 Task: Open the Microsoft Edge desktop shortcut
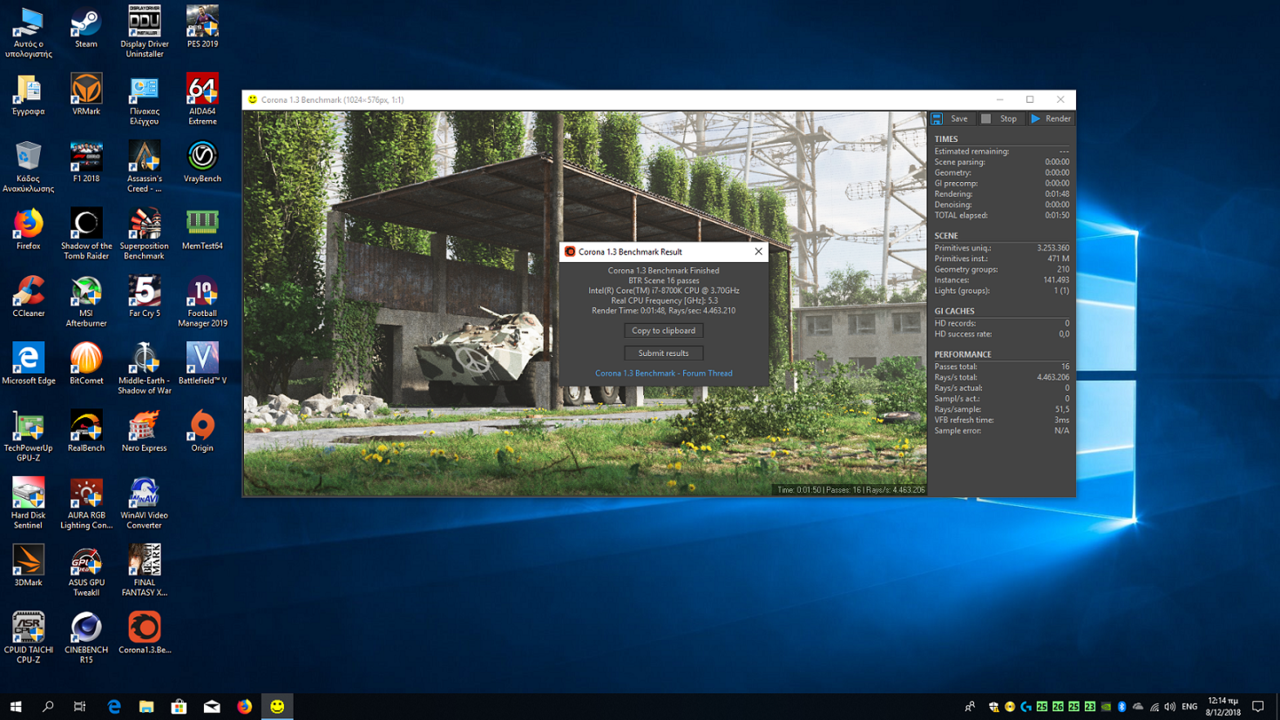[x=28, y=363]
